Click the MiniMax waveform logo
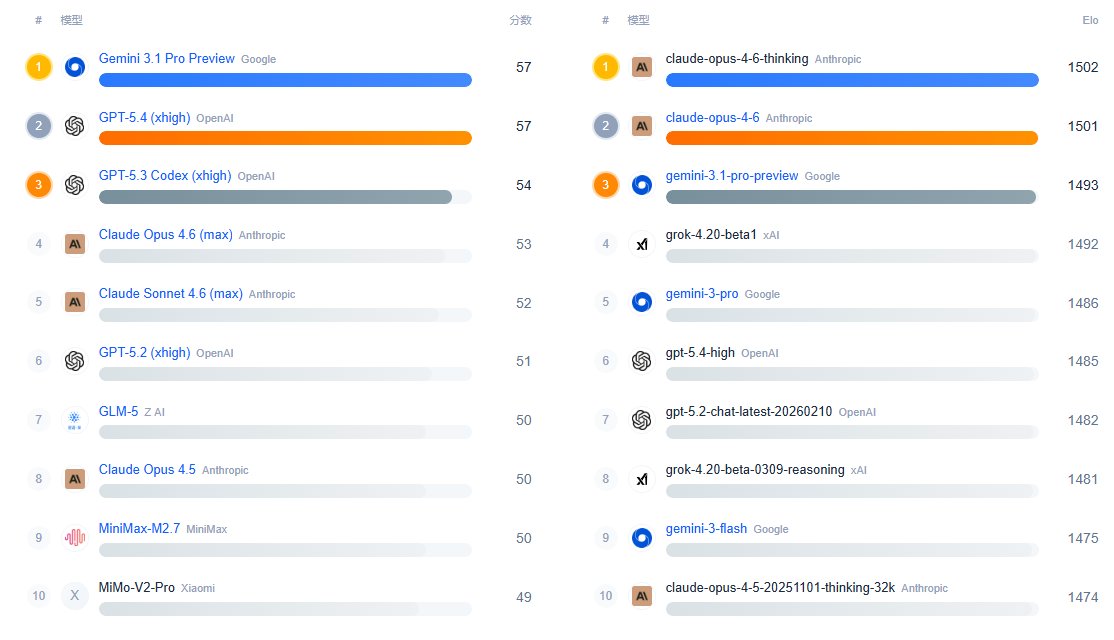The width and height of the screenshot is (1114, 640). coord(74,537)
